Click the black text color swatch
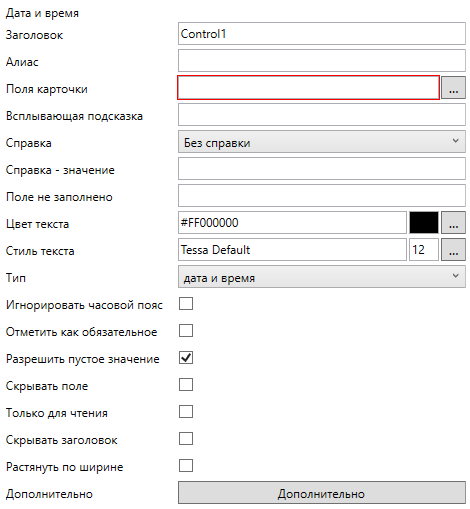 click(424, 222)
